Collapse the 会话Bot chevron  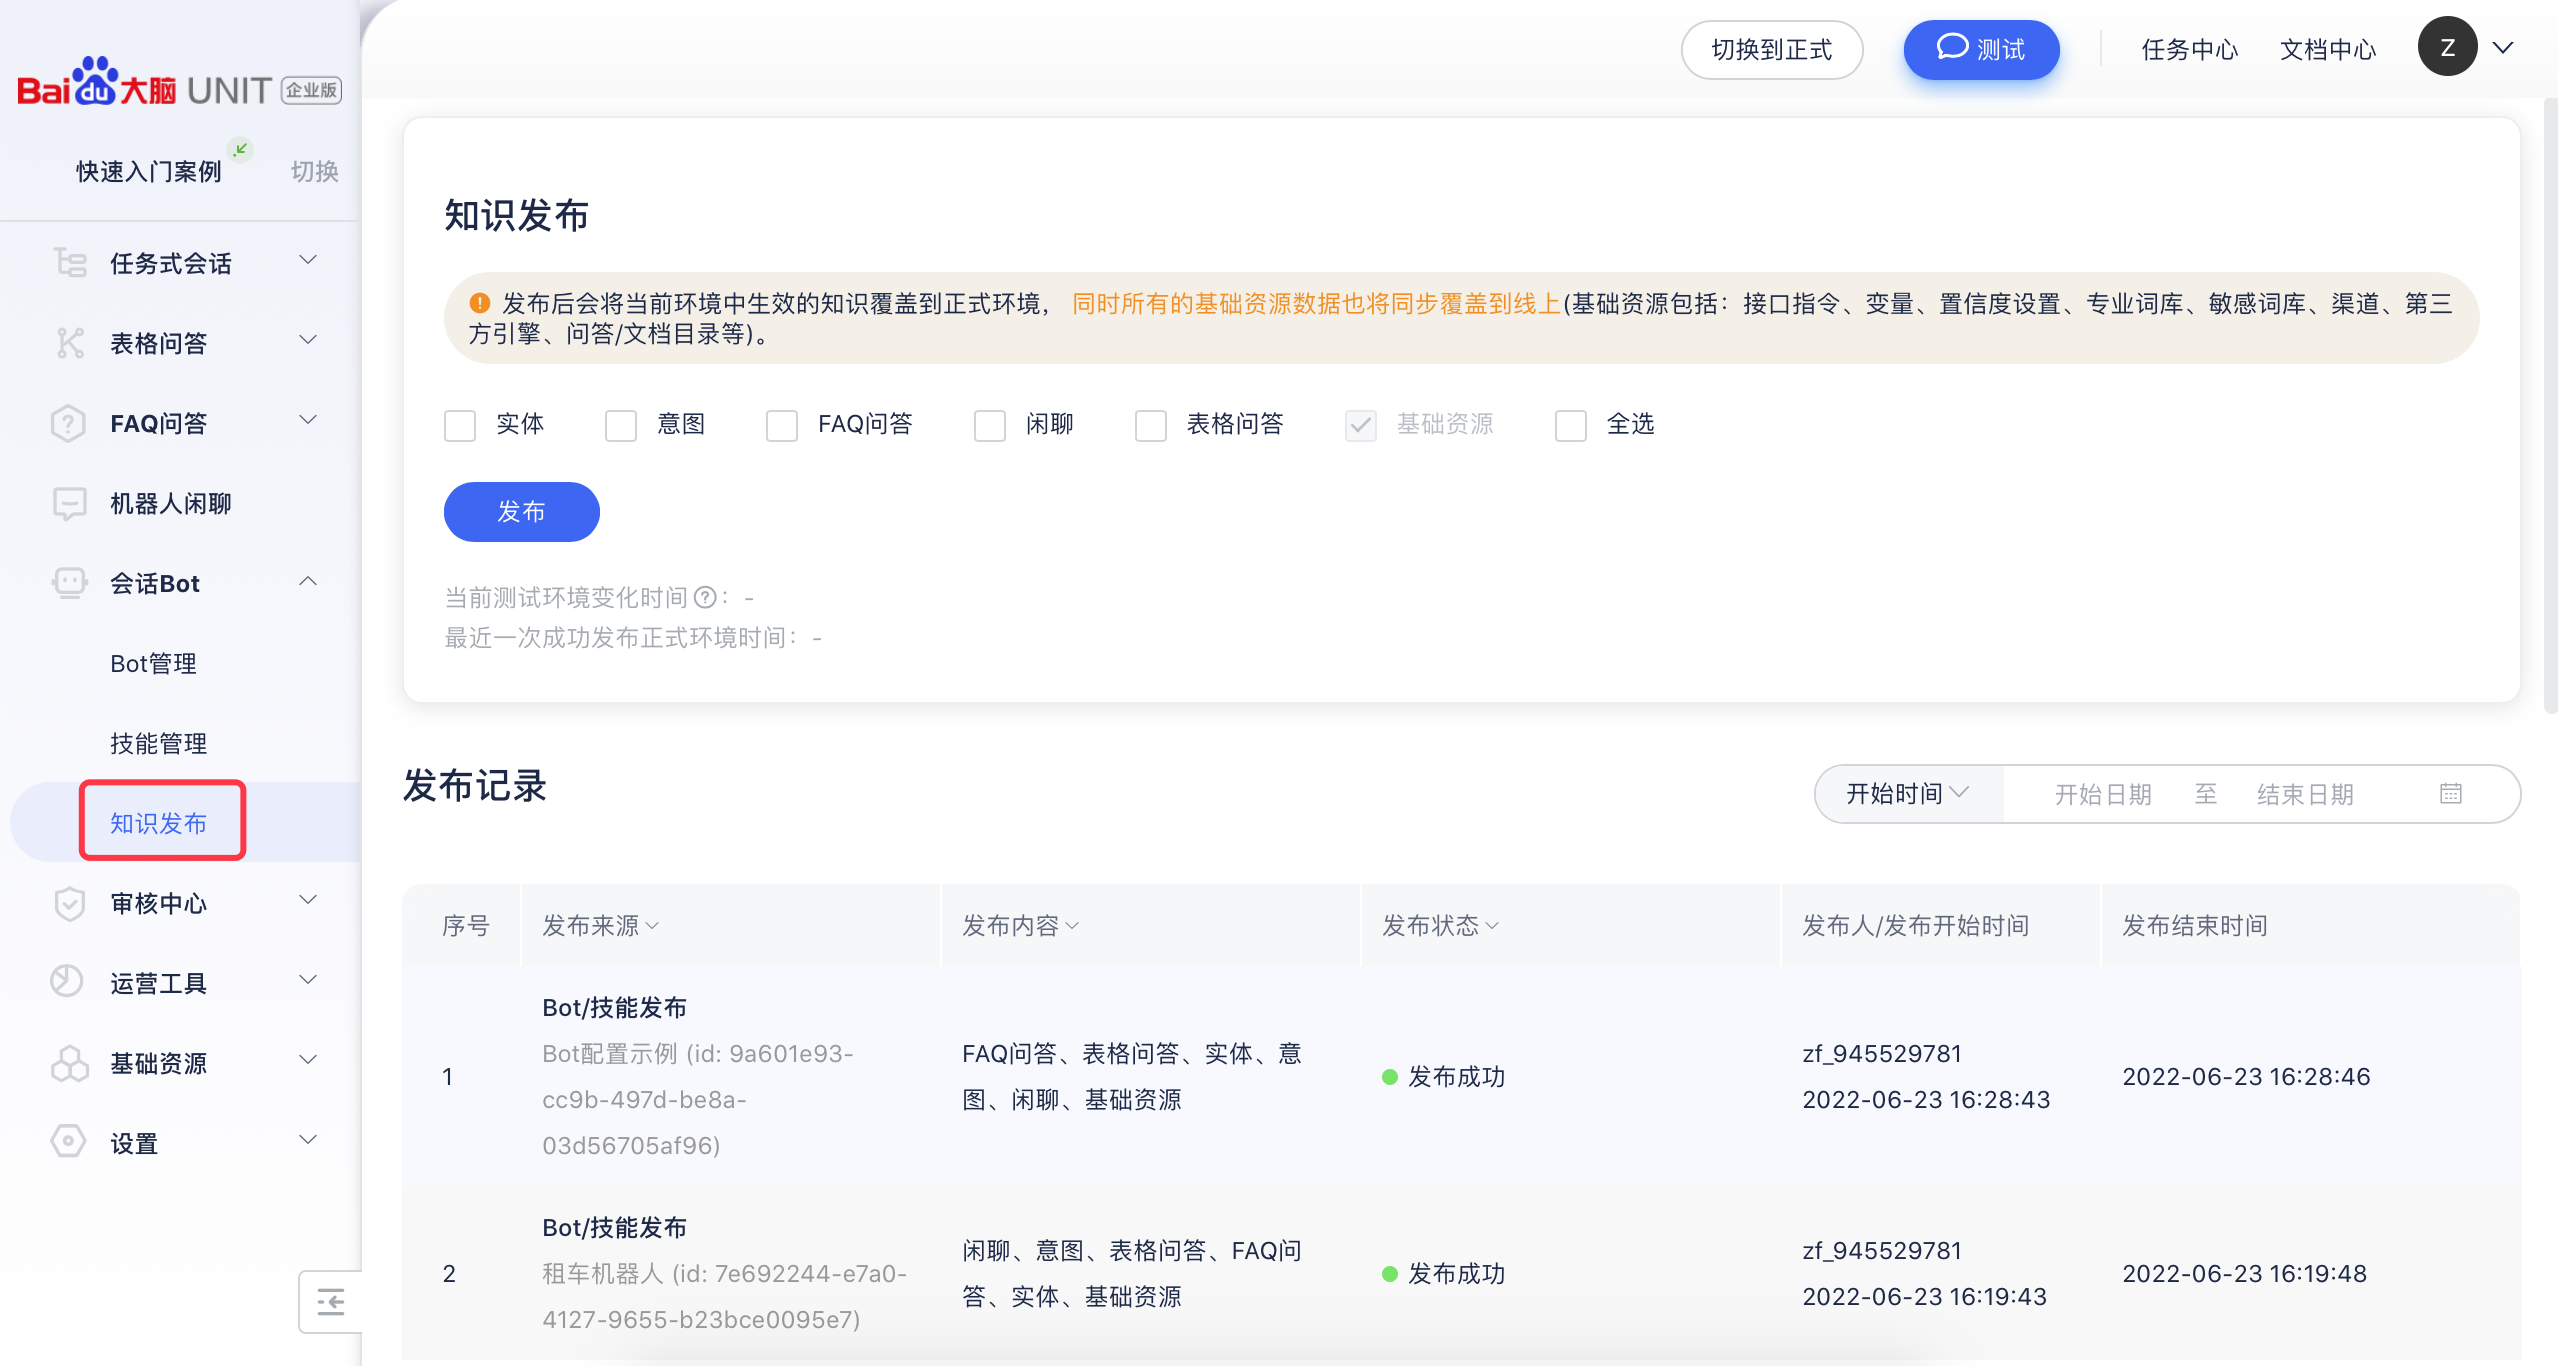pyautogui.click(x=308, y=581)
